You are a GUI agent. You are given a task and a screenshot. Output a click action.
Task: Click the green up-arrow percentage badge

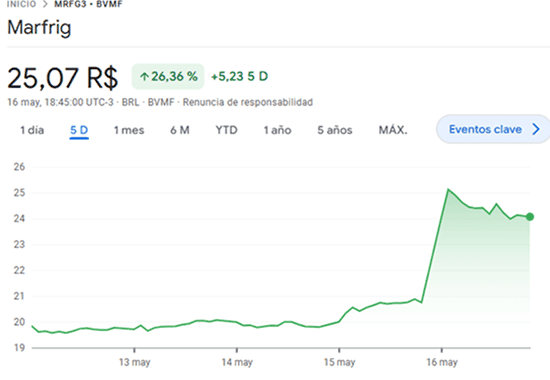pos(168,76)
